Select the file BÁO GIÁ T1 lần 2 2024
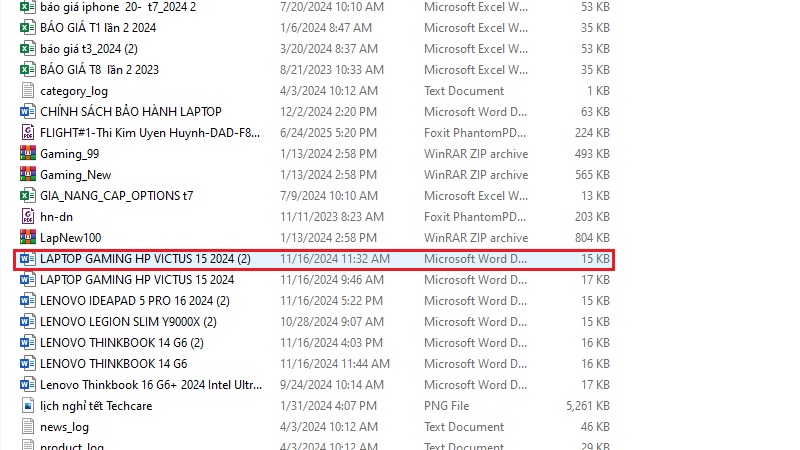 [x=98, y=28]
